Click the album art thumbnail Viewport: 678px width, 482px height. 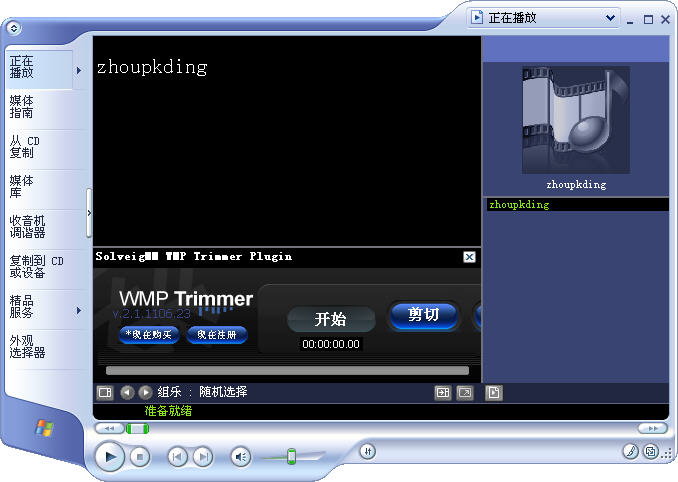click(x=576, y=120)
